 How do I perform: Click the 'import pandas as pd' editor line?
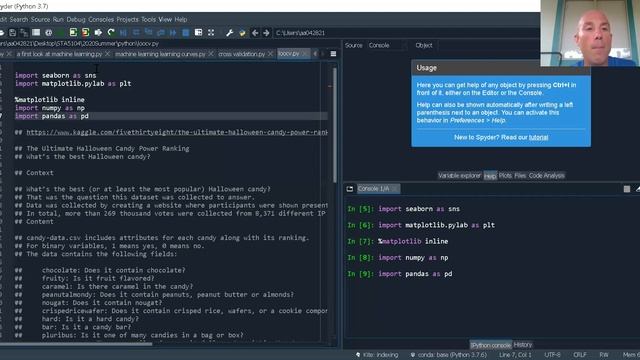click(171, 116)
